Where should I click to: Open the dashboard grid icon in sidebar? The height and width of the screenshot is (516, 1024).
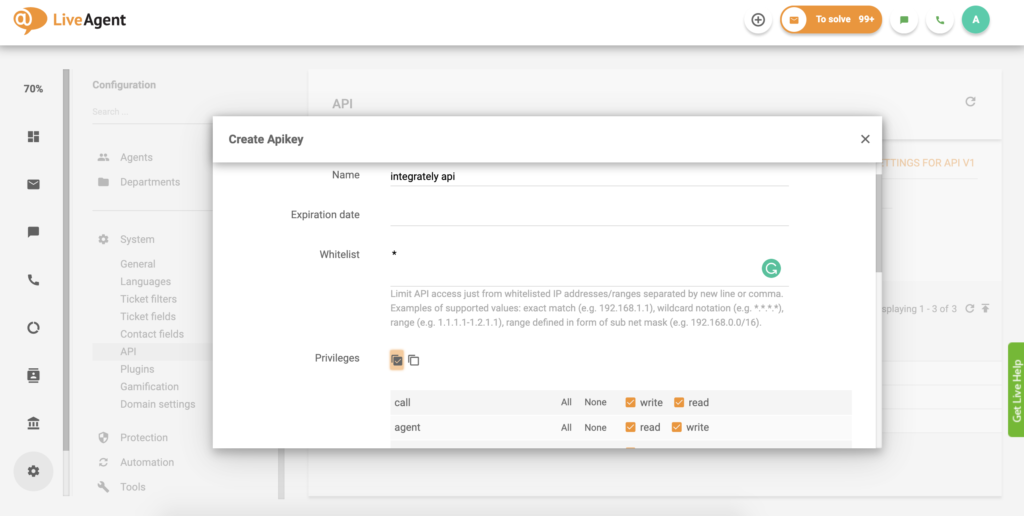[x=33, y=136]
